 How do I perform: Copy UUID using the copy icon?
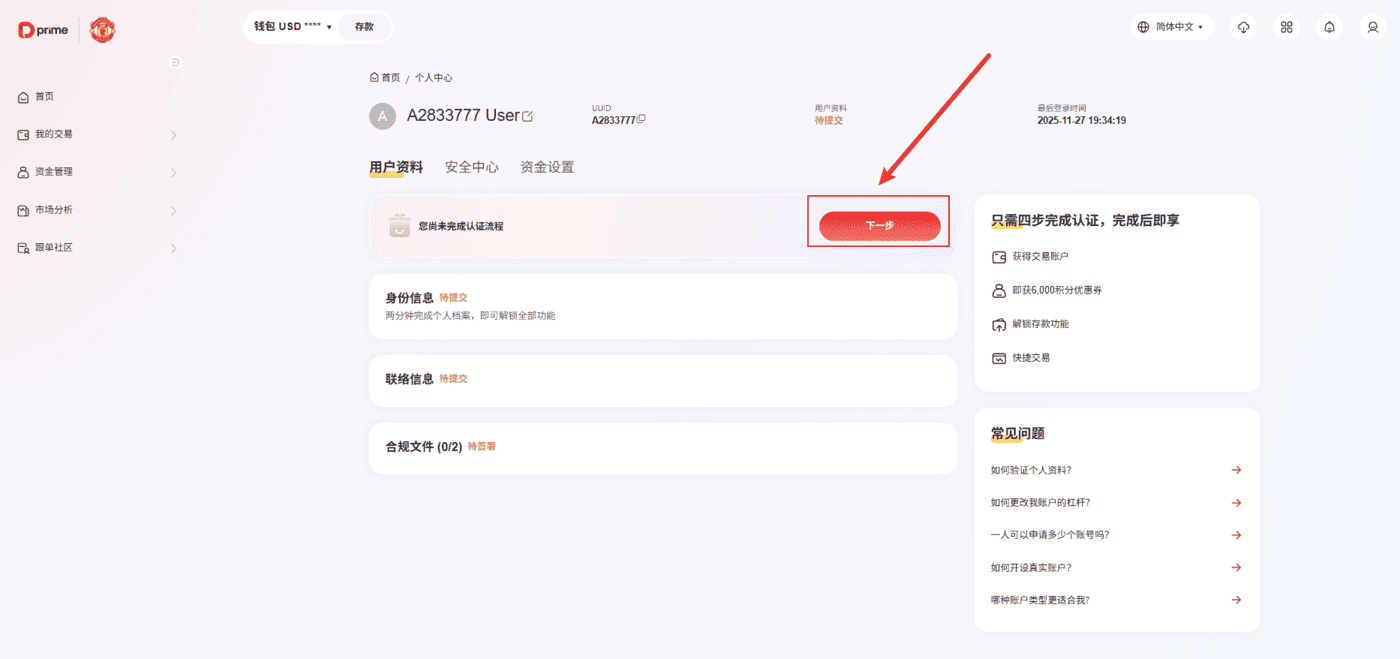coord(641,119)
